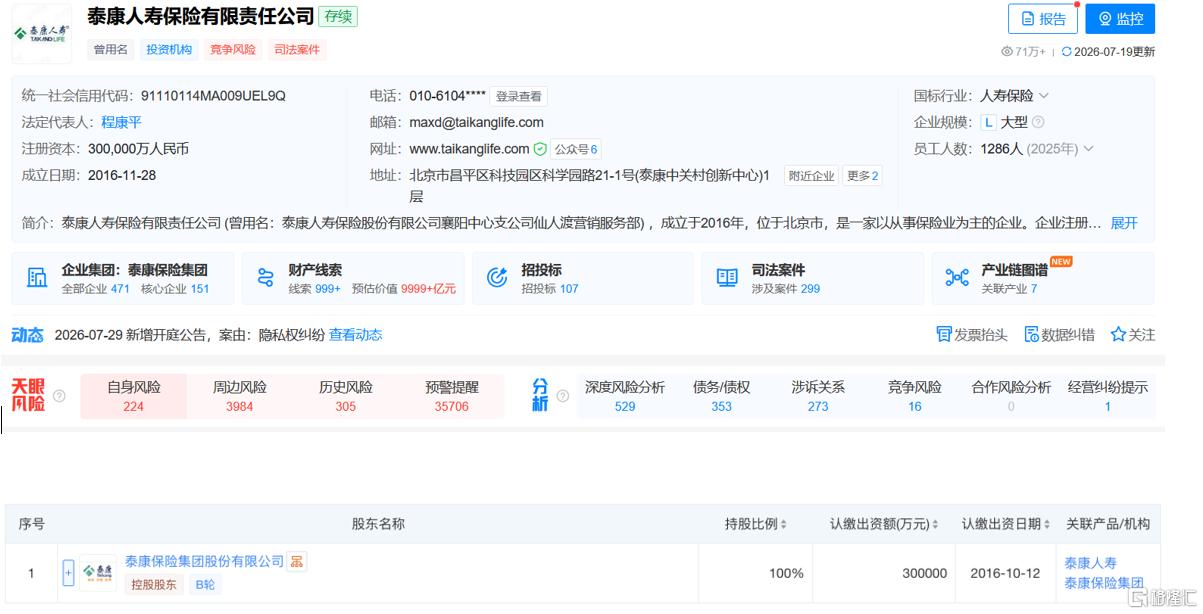
Task: Select the 自身风险 224 tab
Action: [x=134, y=396]
